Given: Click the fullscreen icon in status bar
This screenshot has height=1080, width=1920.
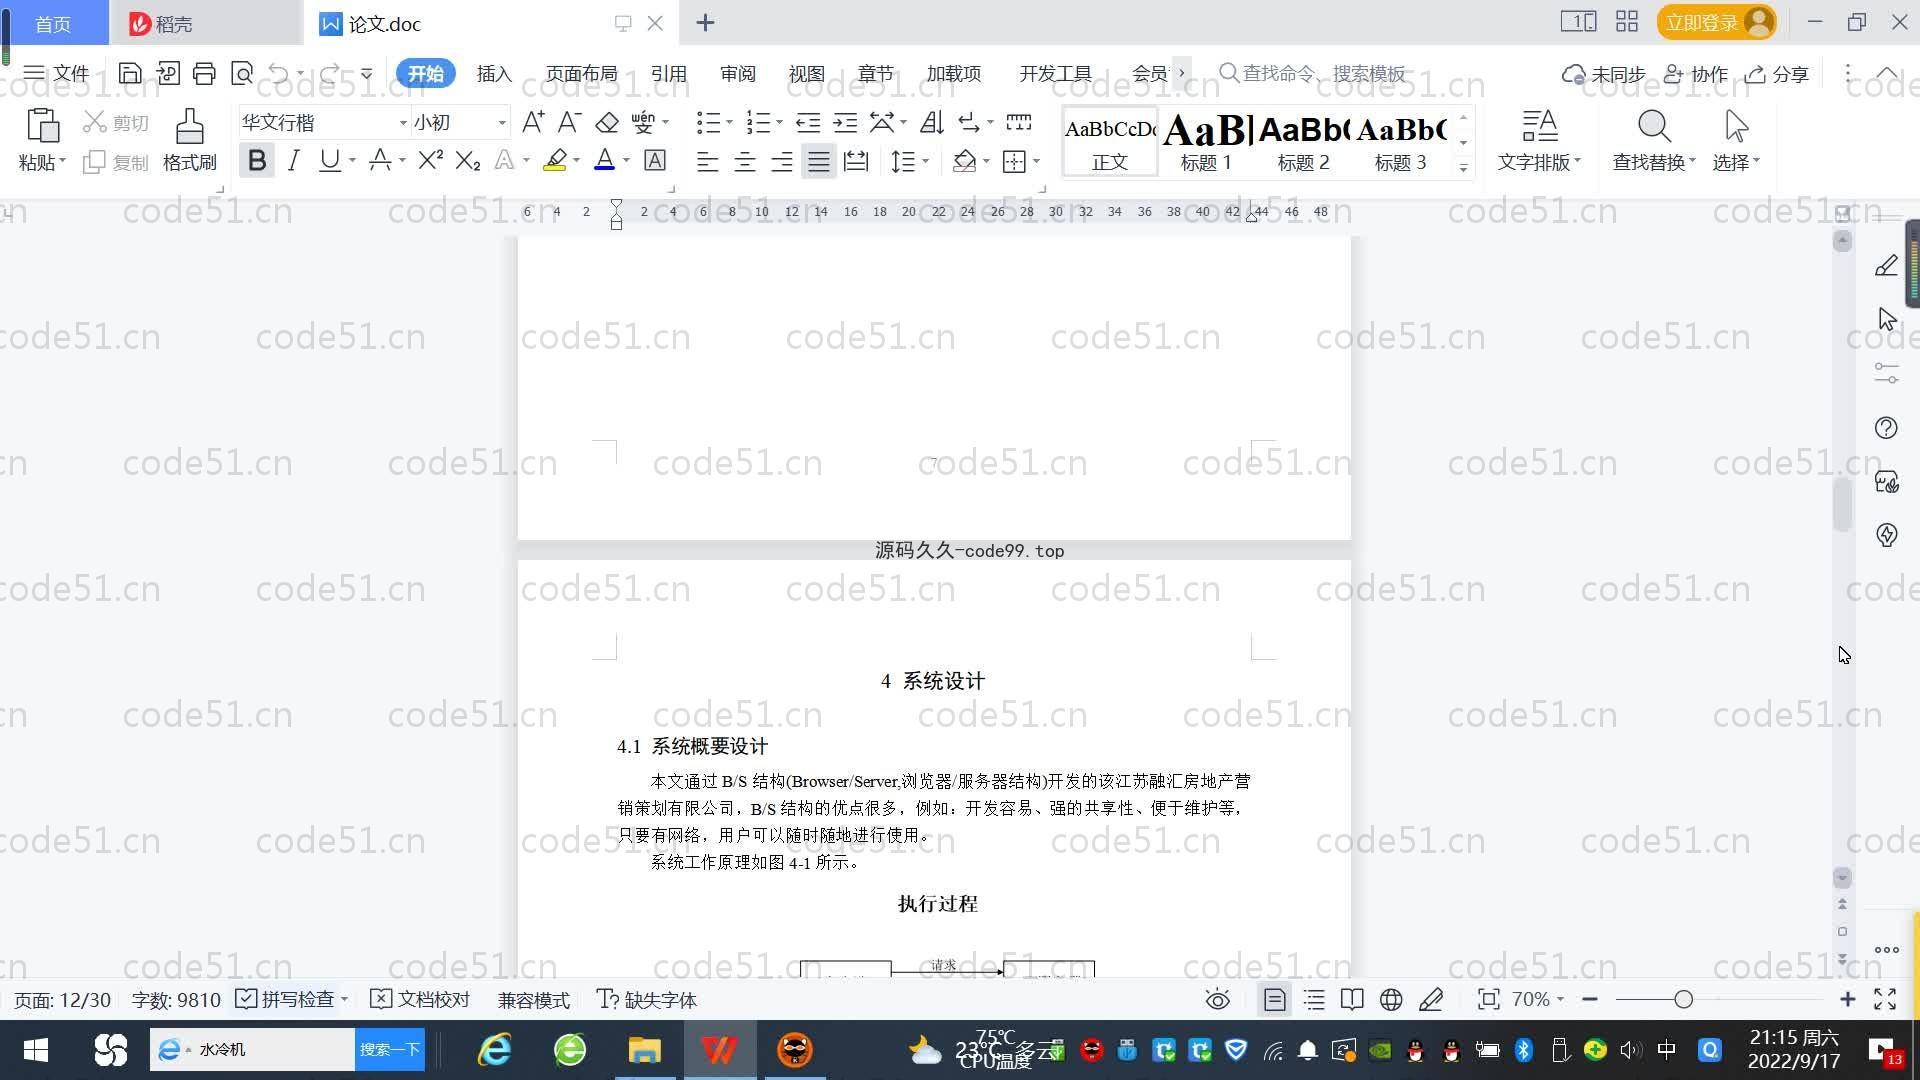Looking at the screenshot, I should (1885, 1000).
